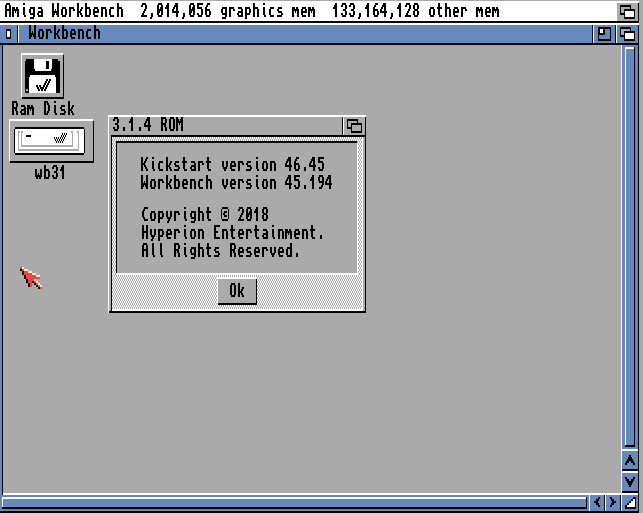Click the screen depth gadget in title bar
643x513 pixels.
pos(627,11)
